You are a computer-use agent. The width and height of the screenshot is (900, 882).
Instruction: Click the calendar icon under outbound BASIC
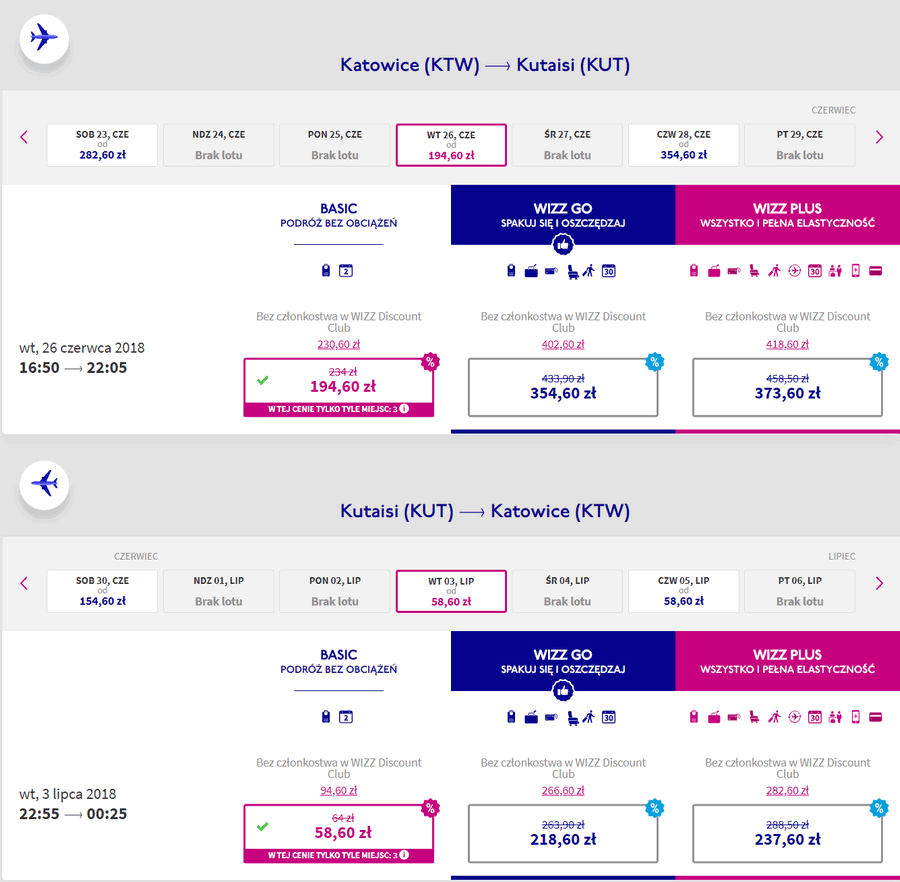(x=346, y=270)
